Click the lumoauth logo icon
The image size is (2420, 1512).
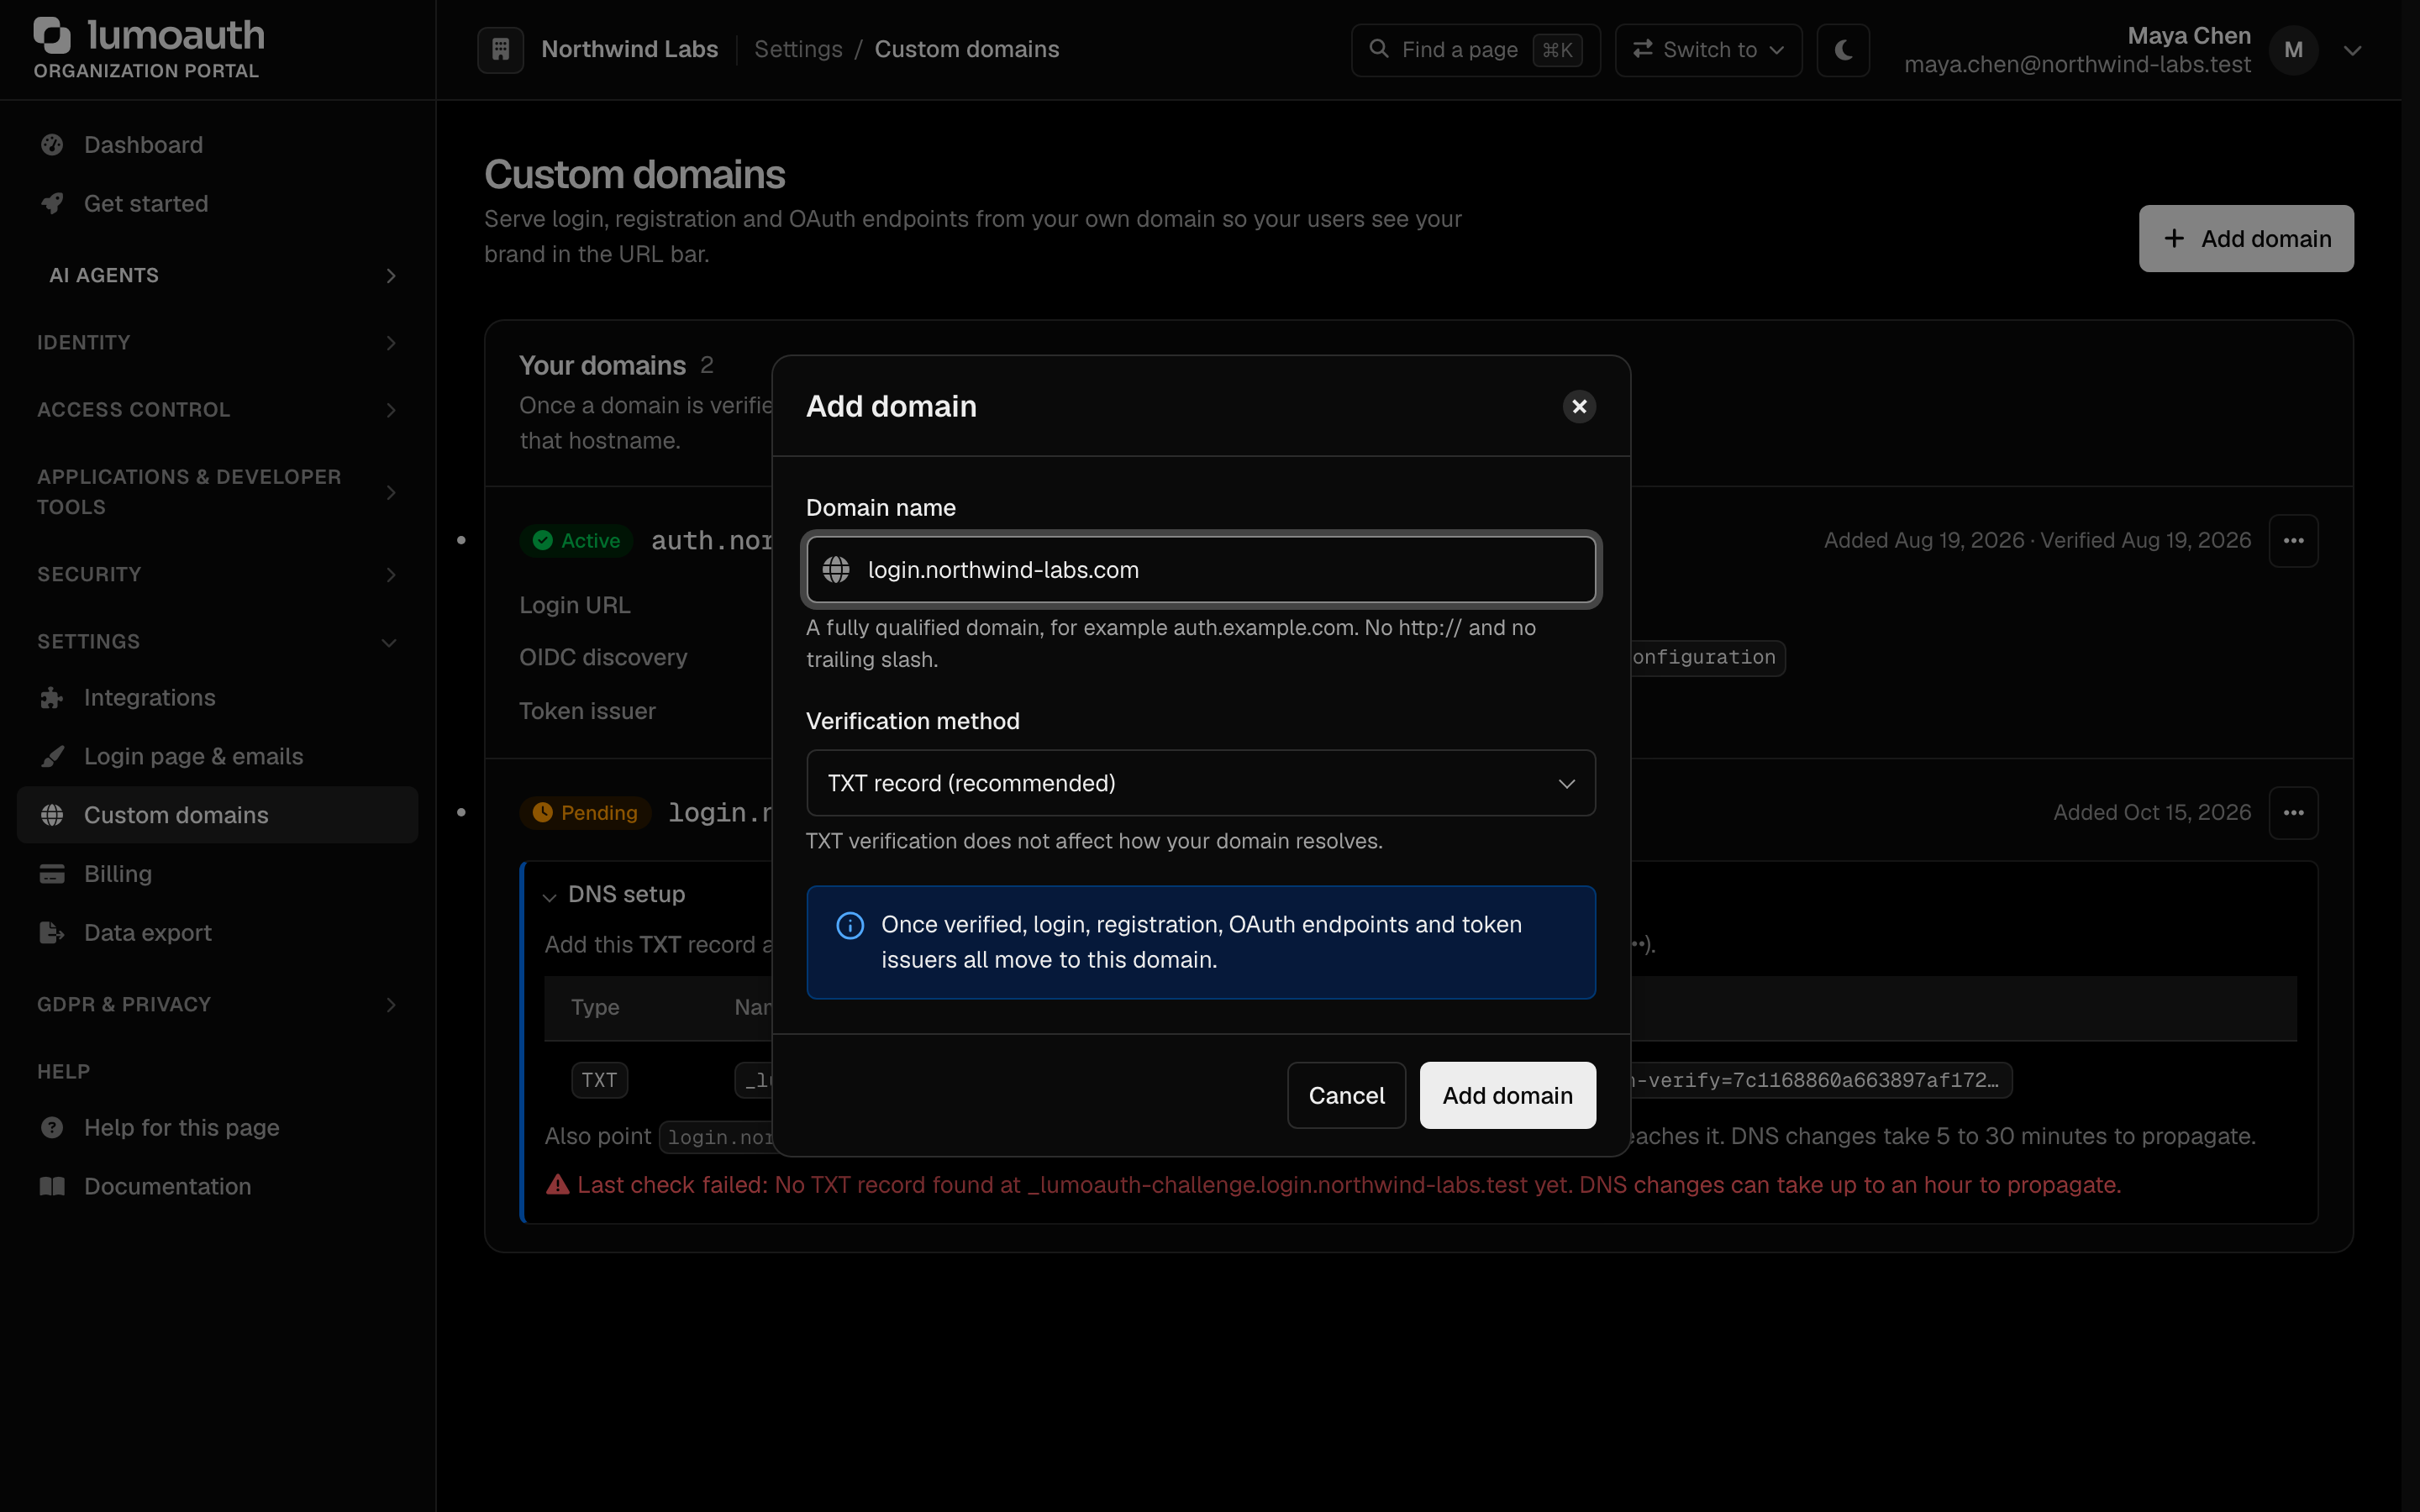52,36
